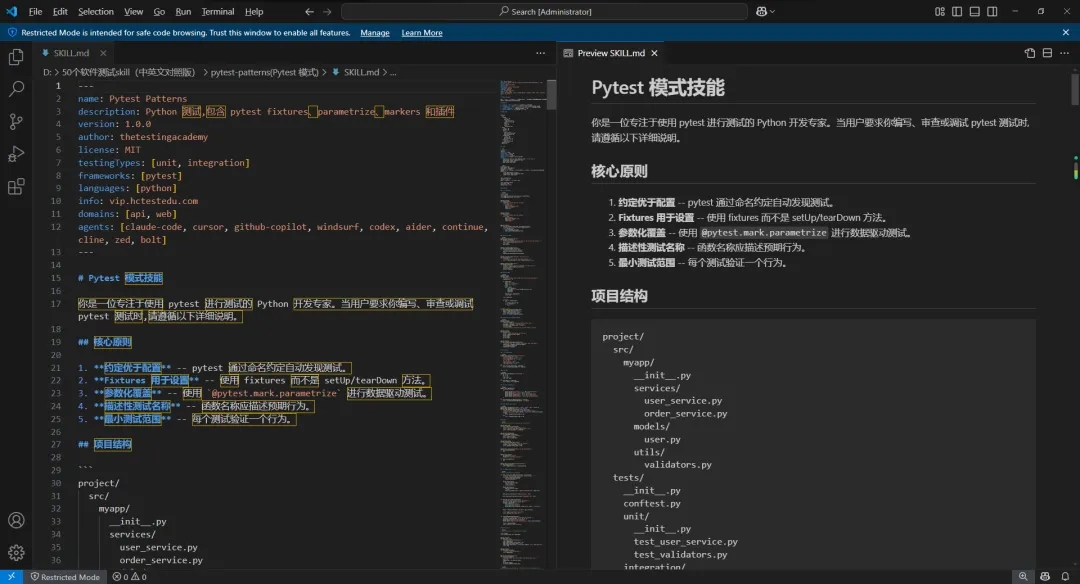This screenshot has height=584, width=1080.
Task: Open the Extensions view
Action: point(16,186)
